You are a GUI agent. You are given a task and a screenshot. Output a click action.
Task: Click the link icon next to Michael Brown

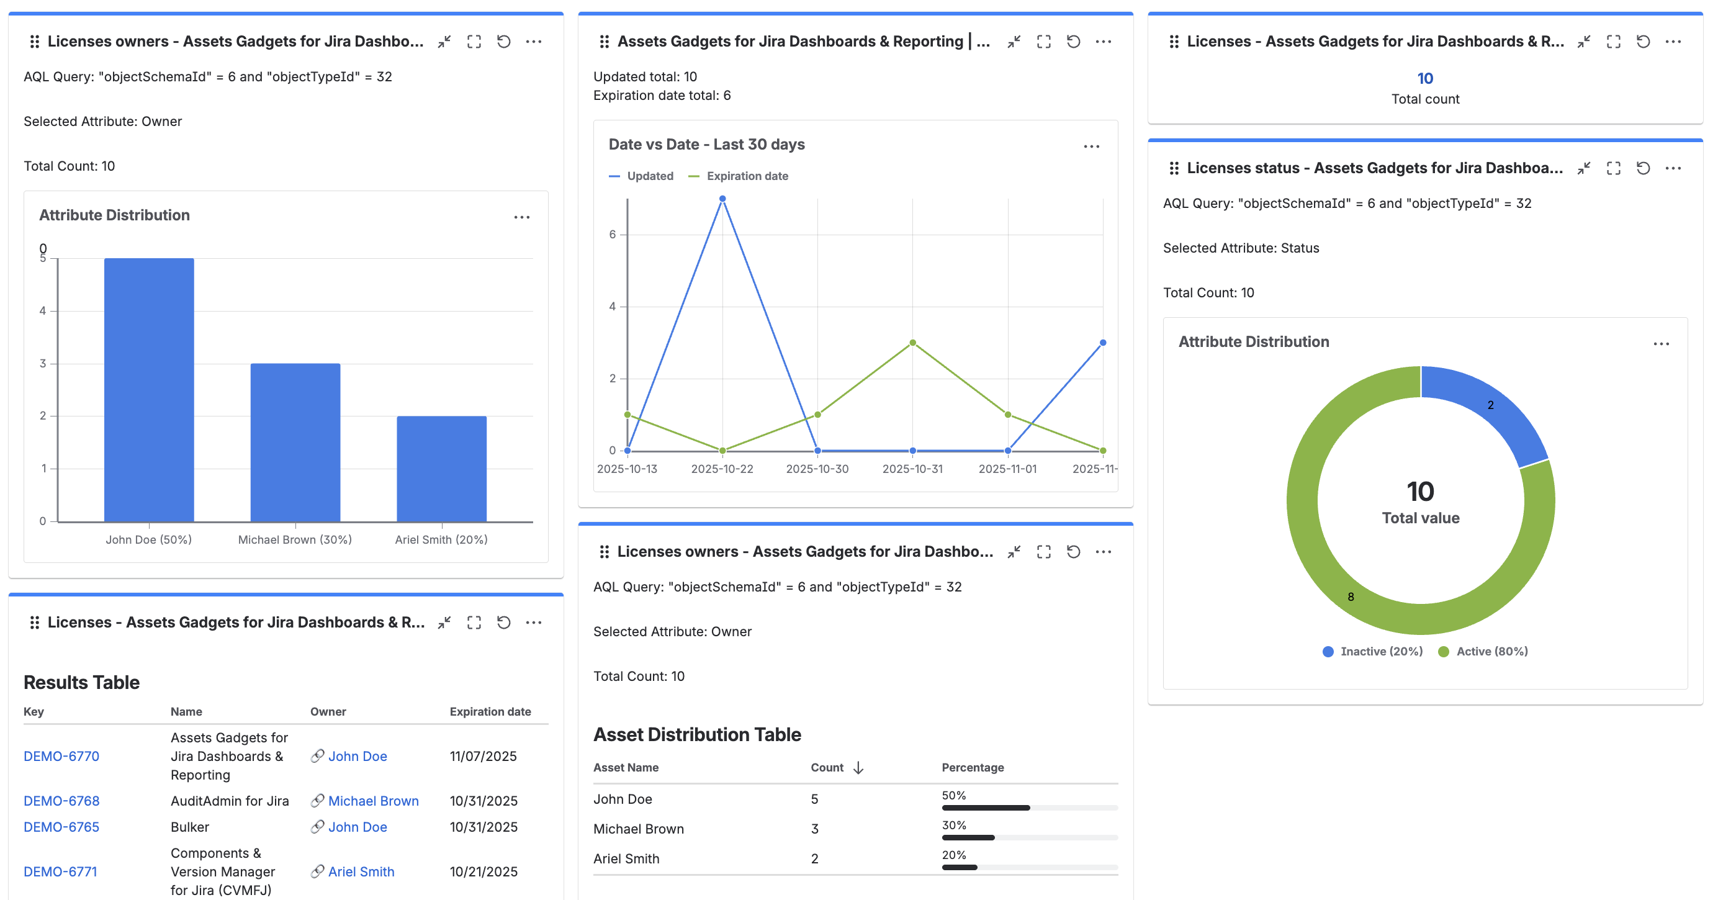pyautogui.click(x=317, y=801)
